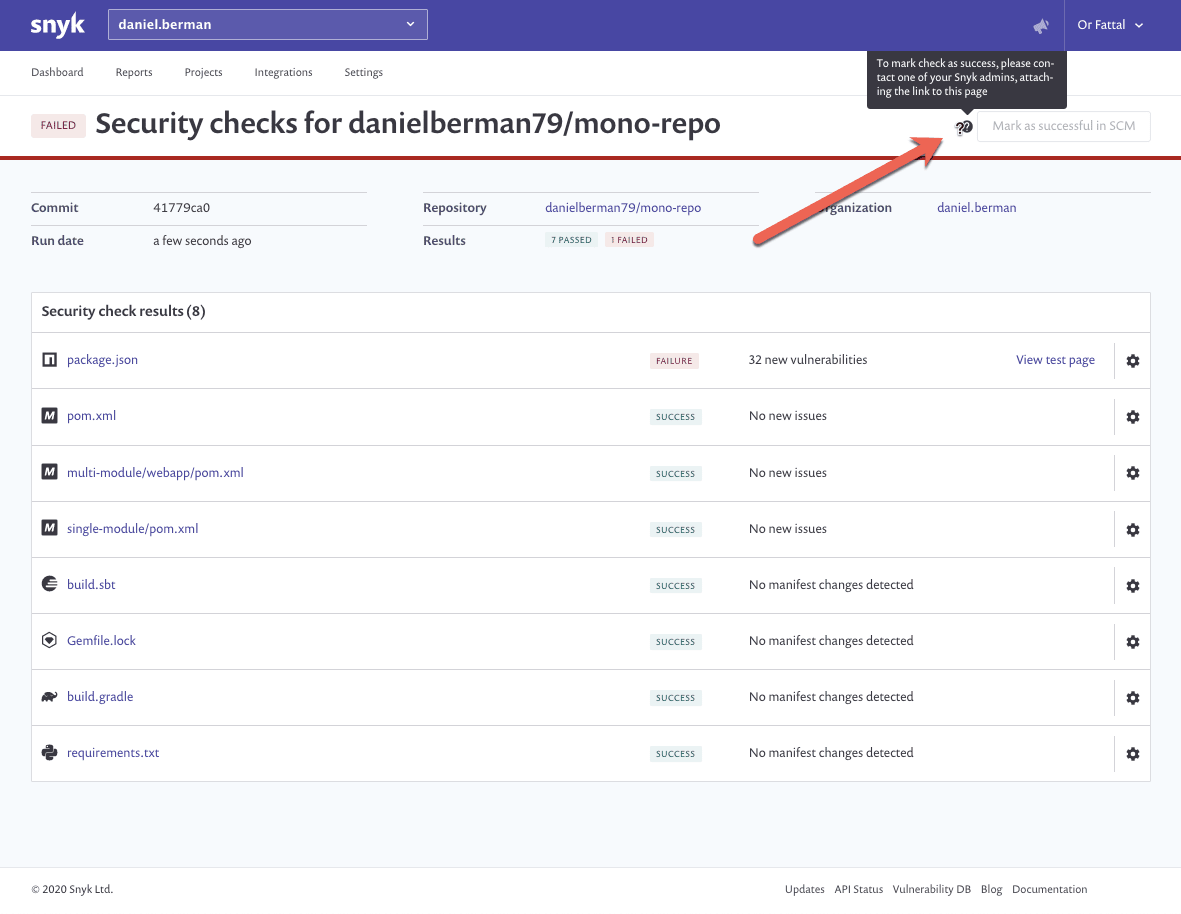Image resolution: width=1181 pixels, height=914 pixels.
Task: Switch to the Projects tab
Action: (203, 72)
